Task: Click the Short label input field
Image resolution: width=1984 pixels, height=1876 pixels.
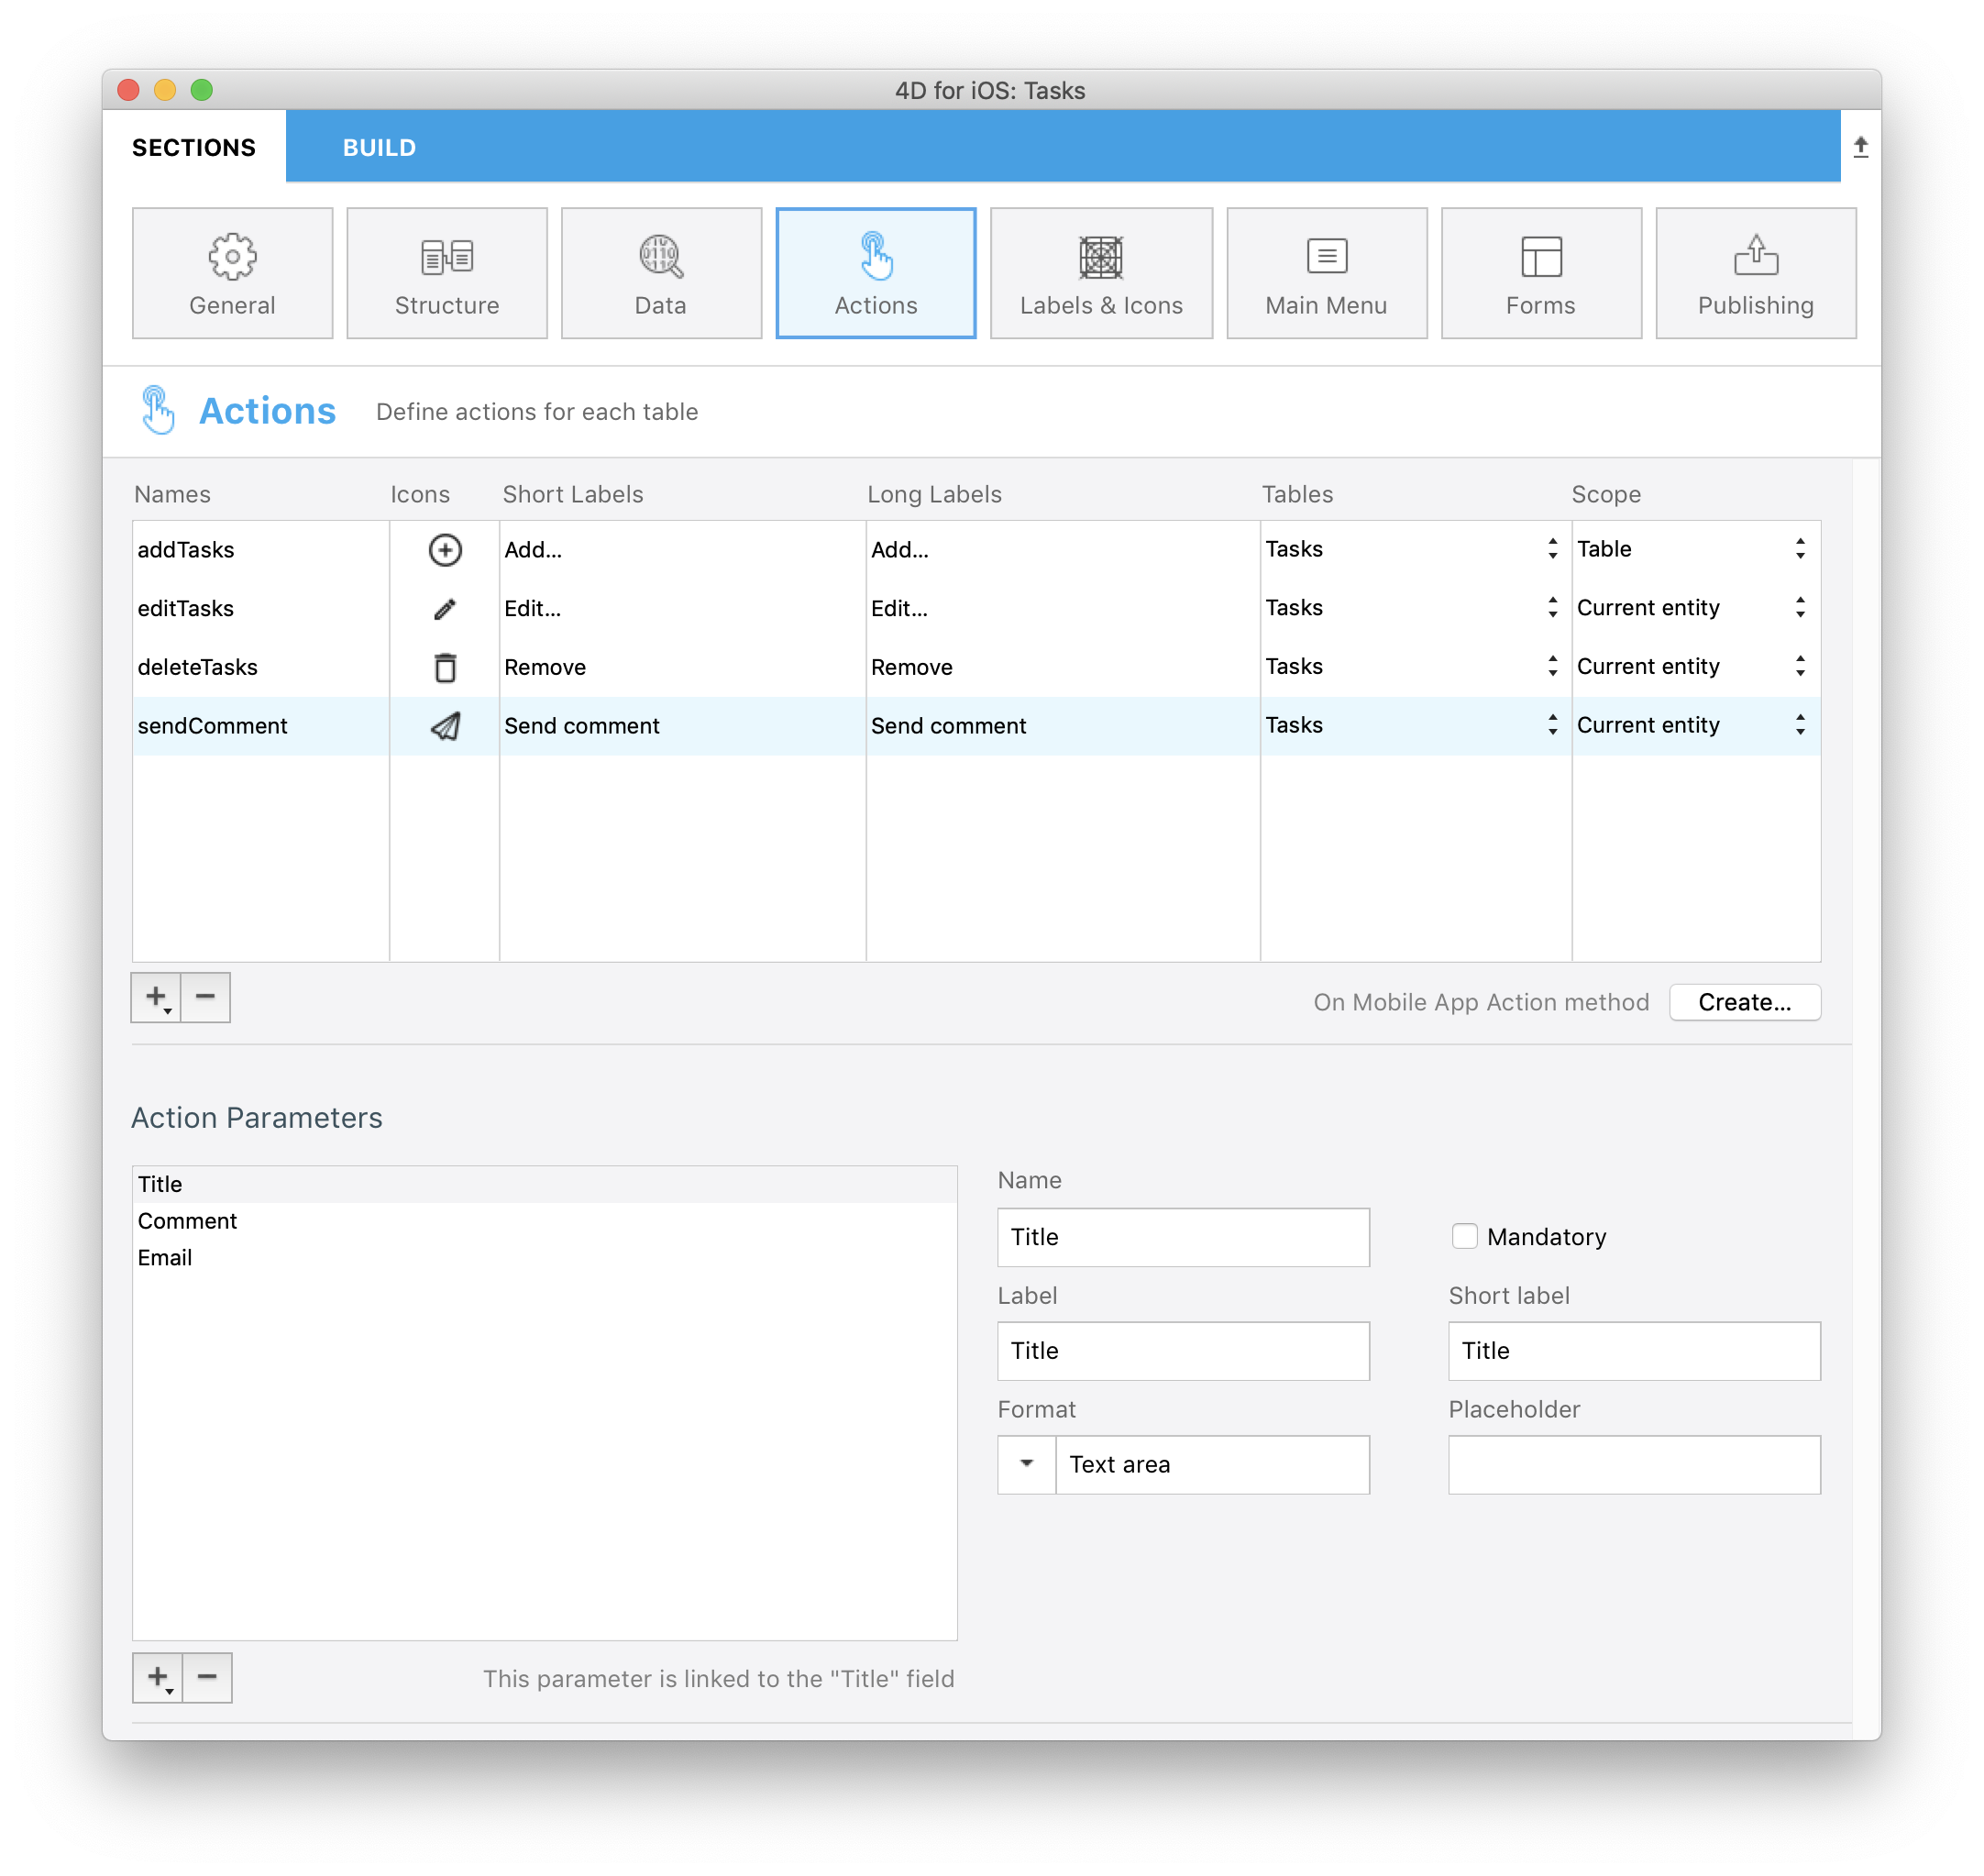Action: (1634, 1351)
